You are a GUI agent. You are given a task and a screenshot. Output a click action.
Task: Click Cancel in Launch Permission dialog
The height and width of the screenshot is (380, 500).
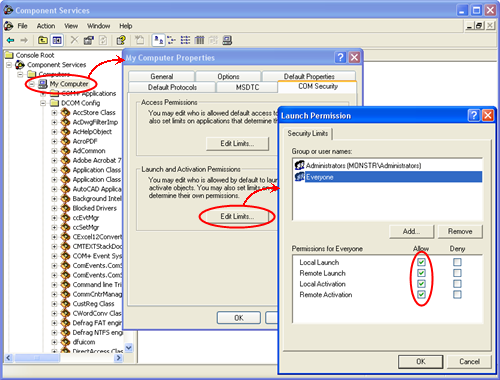point(469,361)
